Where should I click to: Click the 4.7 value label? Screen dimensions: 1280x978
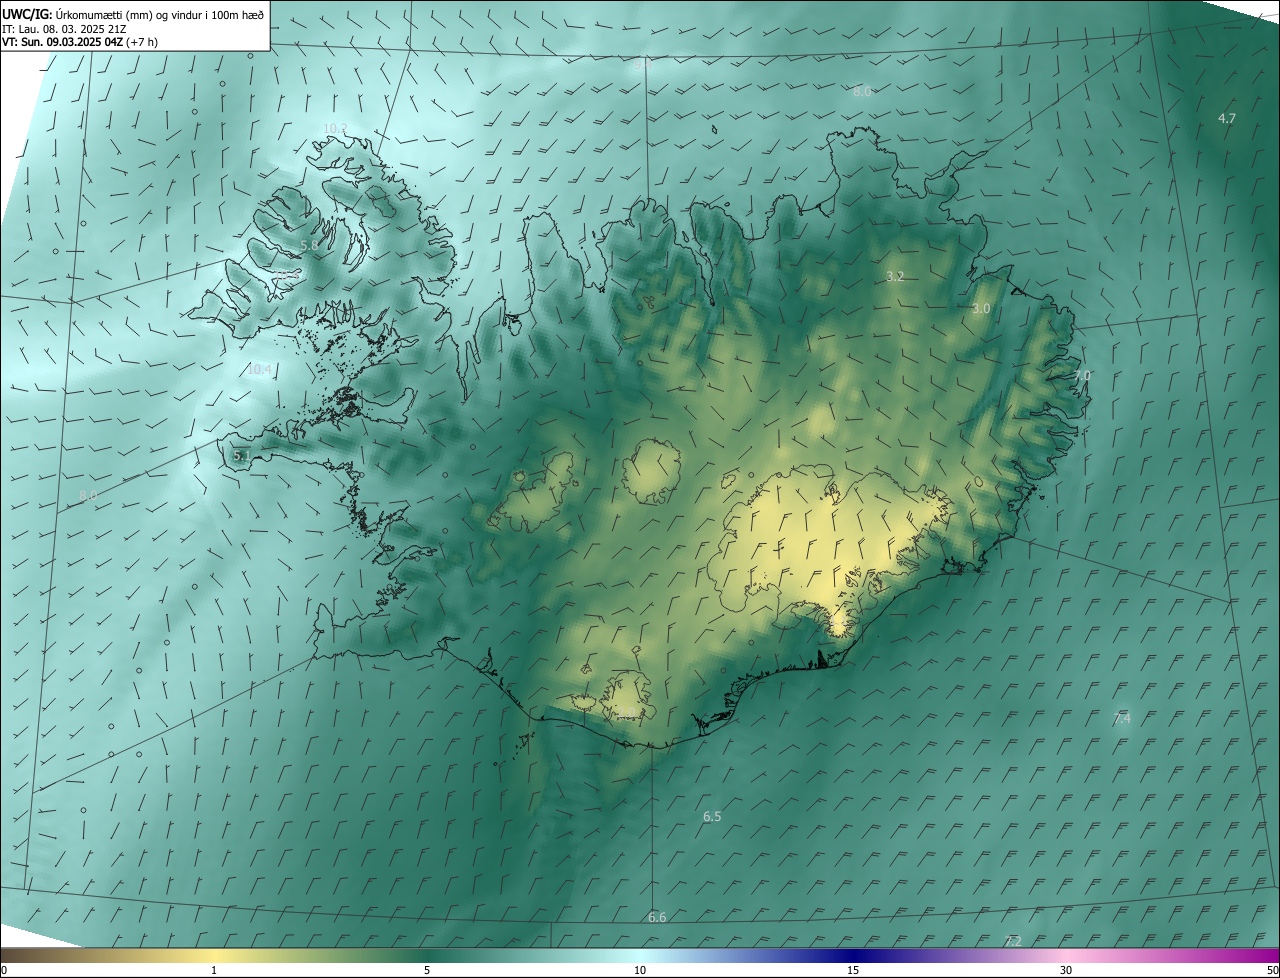tap(1227, 118)
